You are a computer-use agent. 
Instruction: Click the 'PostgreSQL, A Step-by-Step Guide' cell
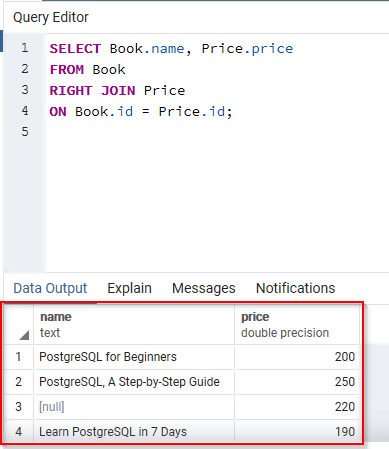[x=134, y=382]
